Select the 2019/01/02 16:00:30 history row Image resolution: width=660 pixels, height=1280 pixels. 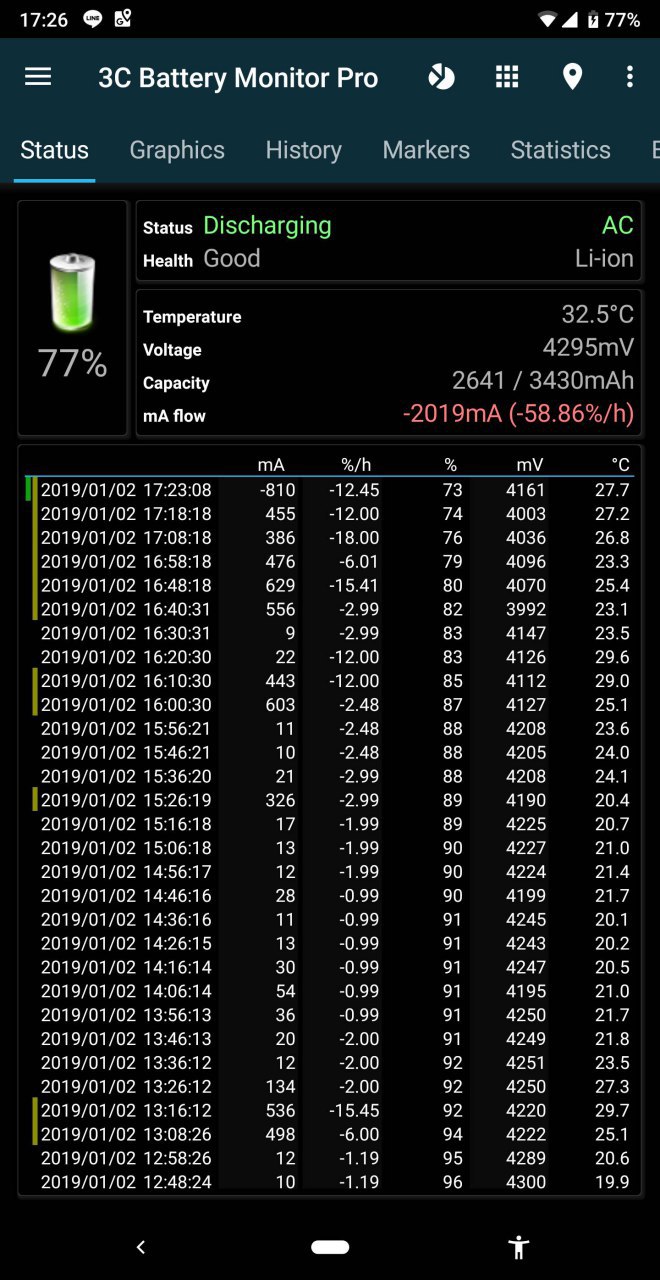[x=330, y=705]
